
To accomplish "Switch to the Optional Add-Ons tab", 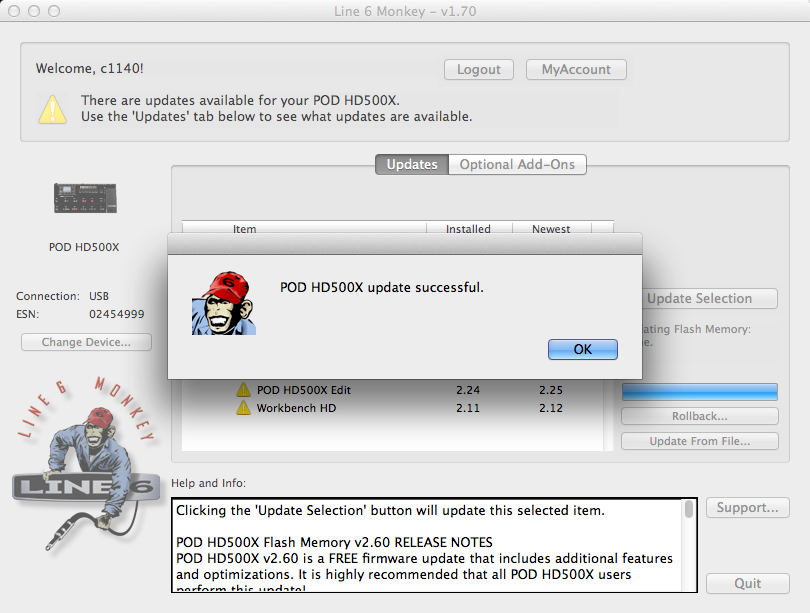I will [x=517, y=164].
